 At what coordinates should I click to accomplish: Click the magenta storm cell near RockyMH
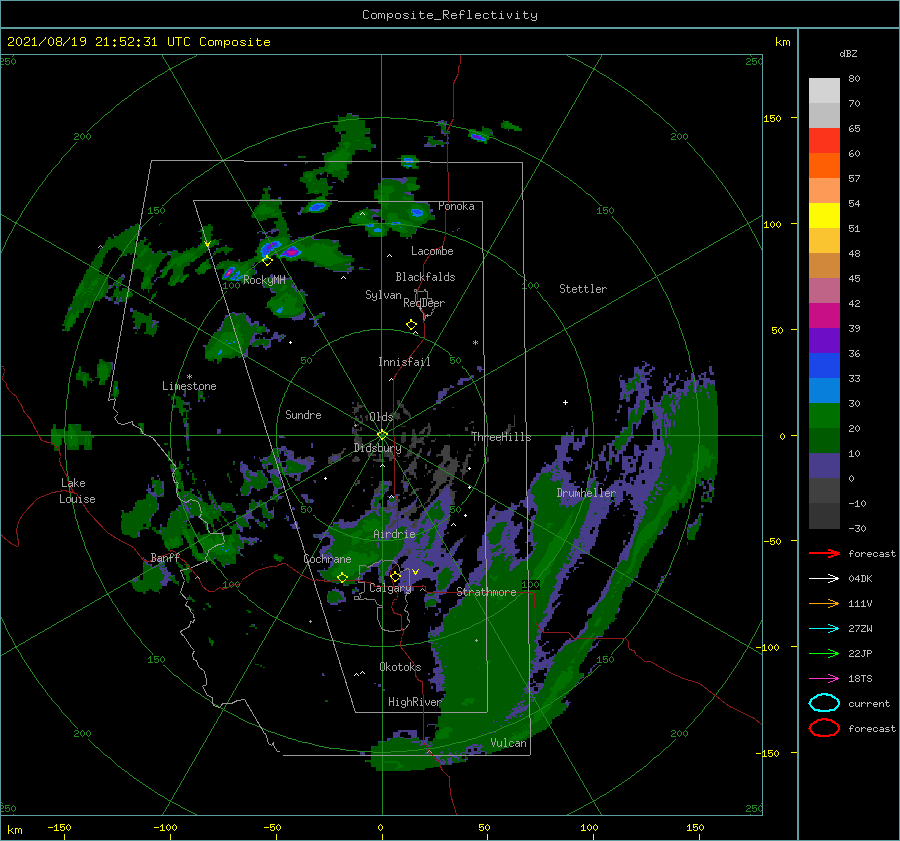291,252
